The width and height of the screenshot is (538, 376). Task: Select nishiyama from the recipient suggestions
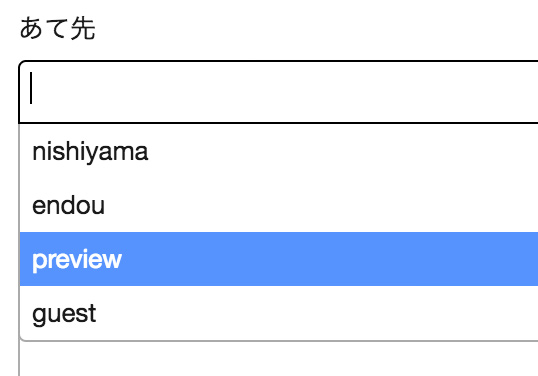279,151
